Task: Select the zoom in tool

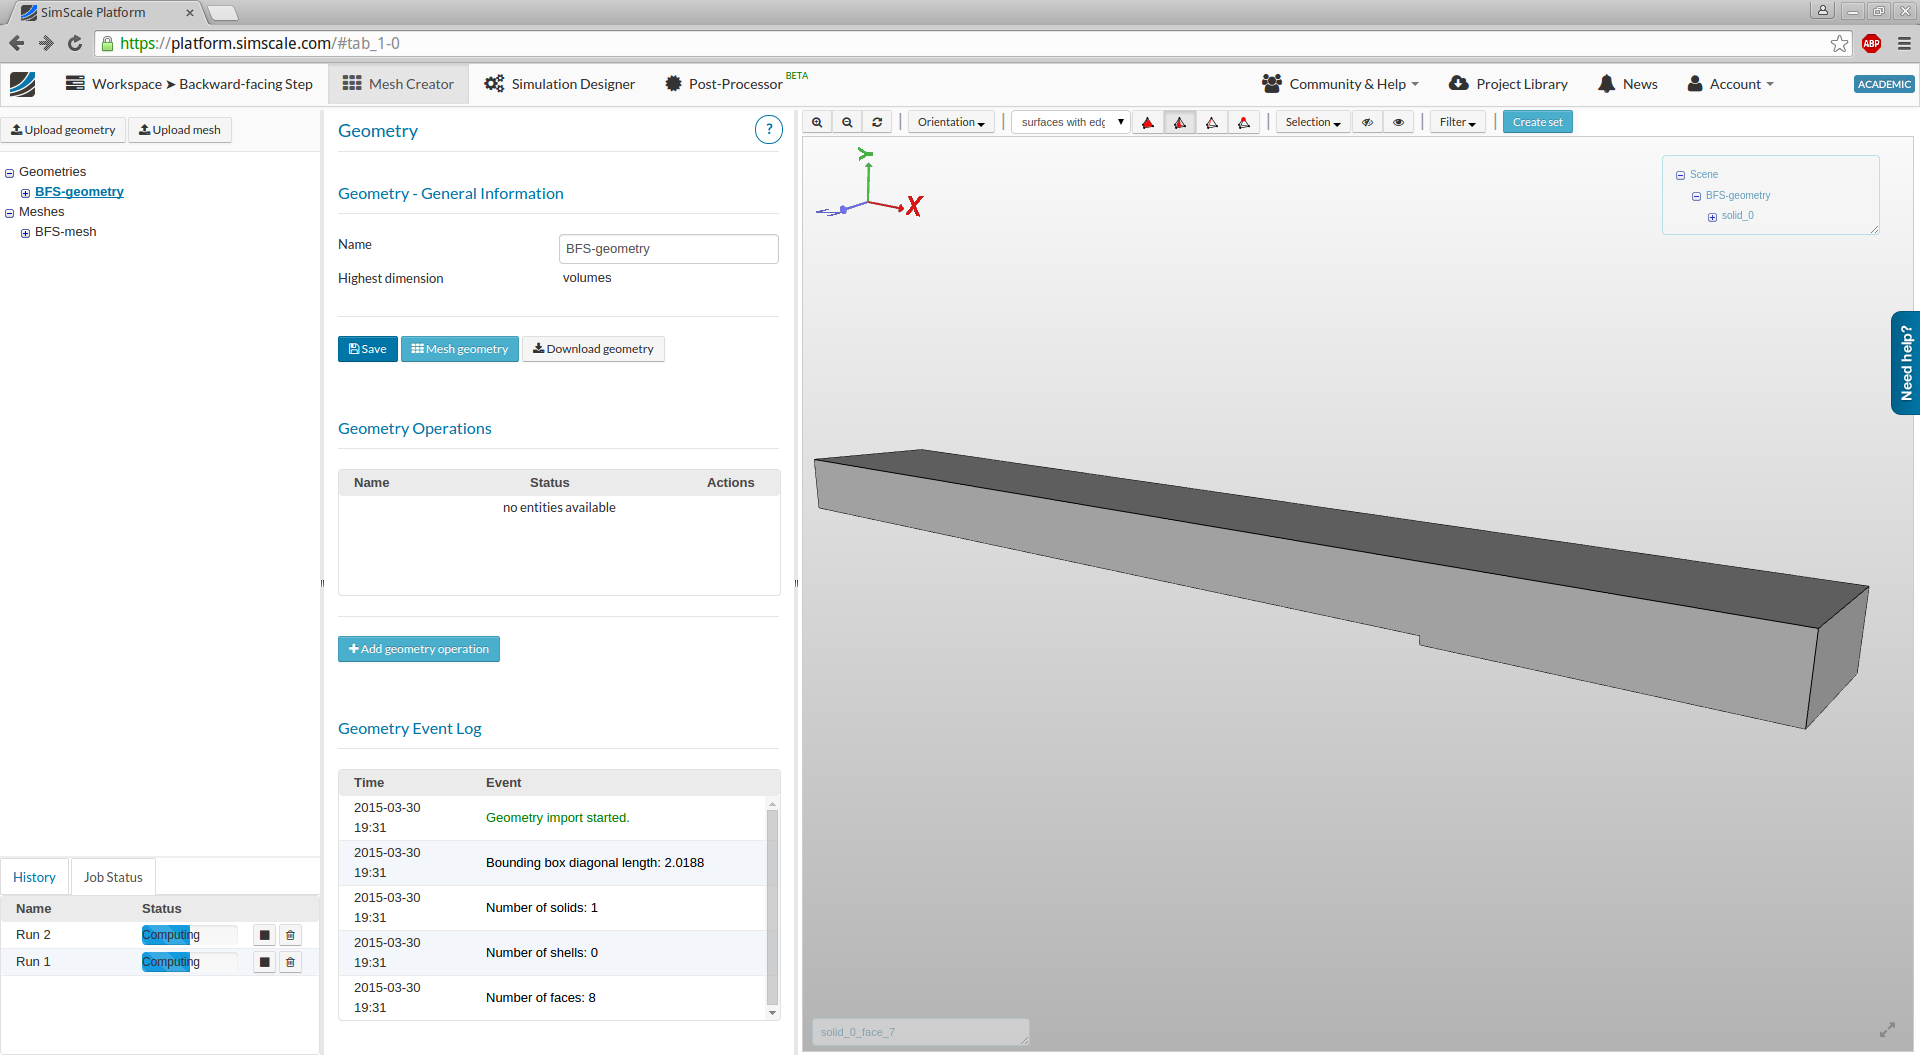Action: pyautogui.click(x=817, y=121)
